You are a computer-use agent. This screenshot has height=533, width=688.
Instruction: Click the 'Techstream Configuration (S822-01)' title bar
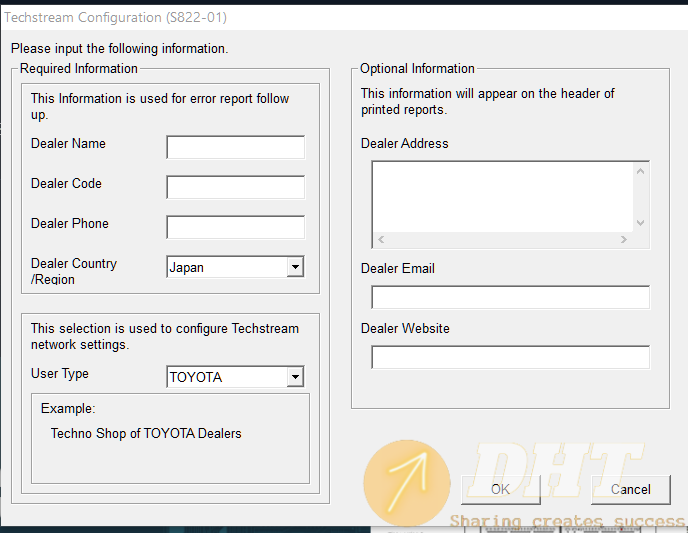(x=344, y=18)
